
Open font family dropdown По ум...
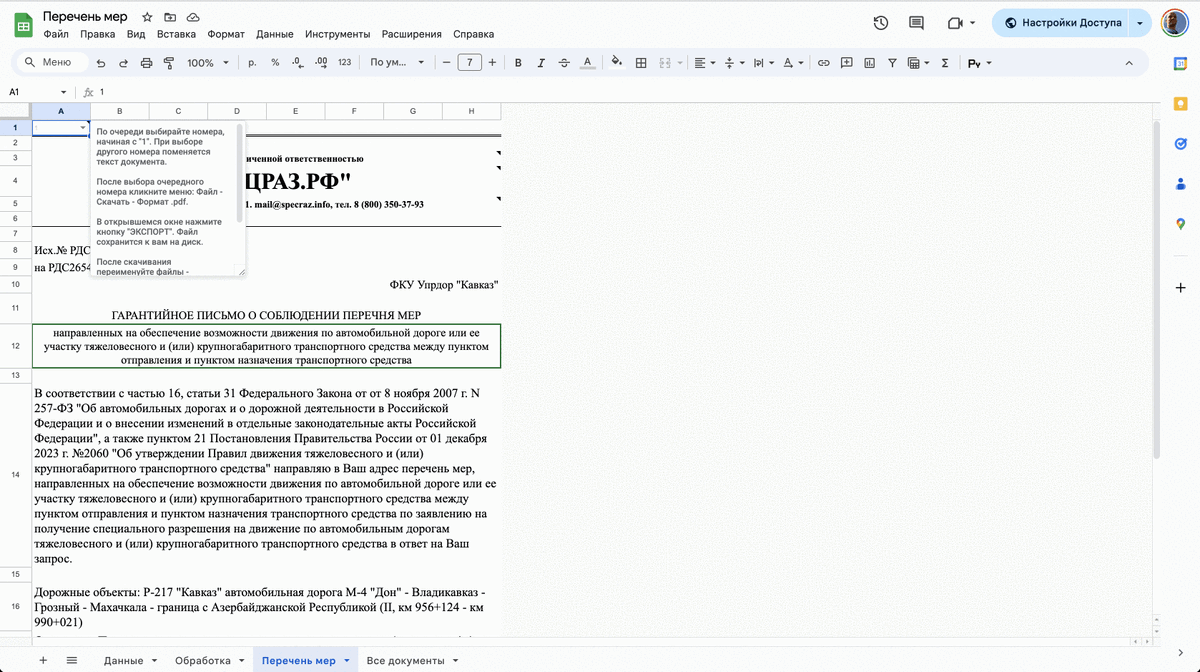click(397, 63)
